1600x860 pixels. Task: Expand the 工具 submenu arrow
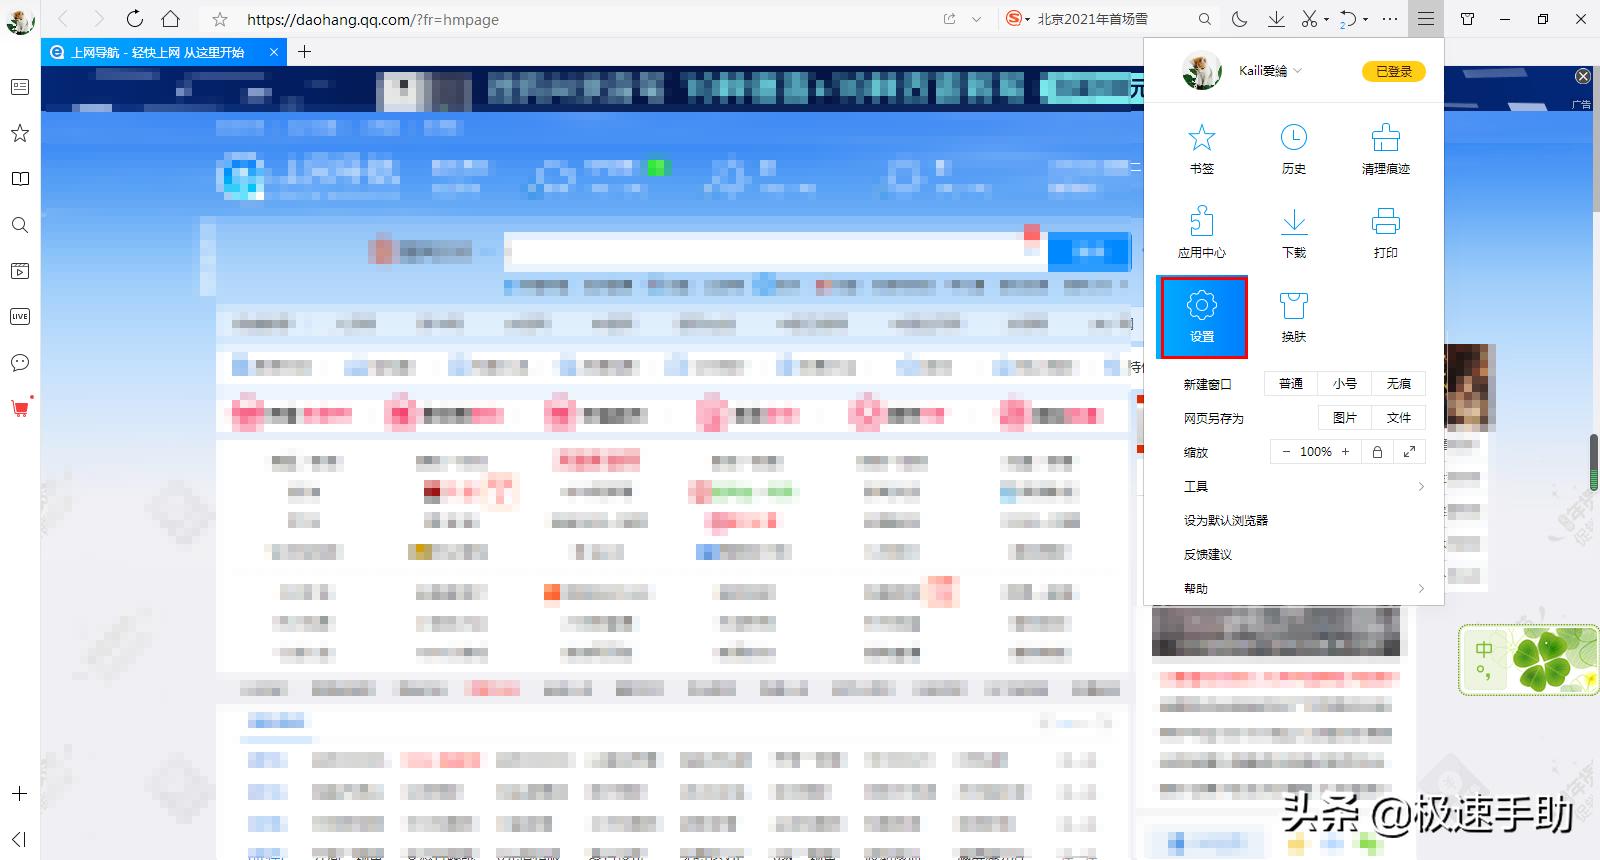[1421, 486]
